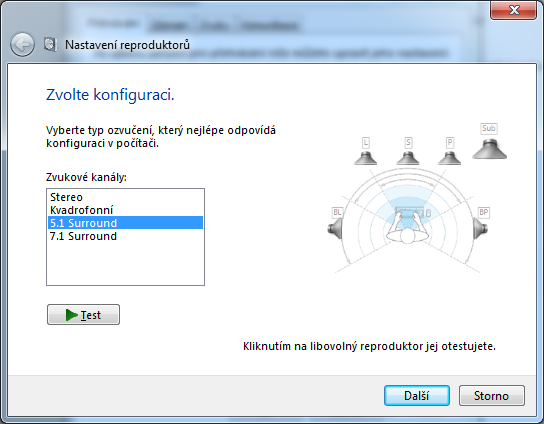
Task: Click the 'BP' speaker label
Action: (x=484, y=212)
